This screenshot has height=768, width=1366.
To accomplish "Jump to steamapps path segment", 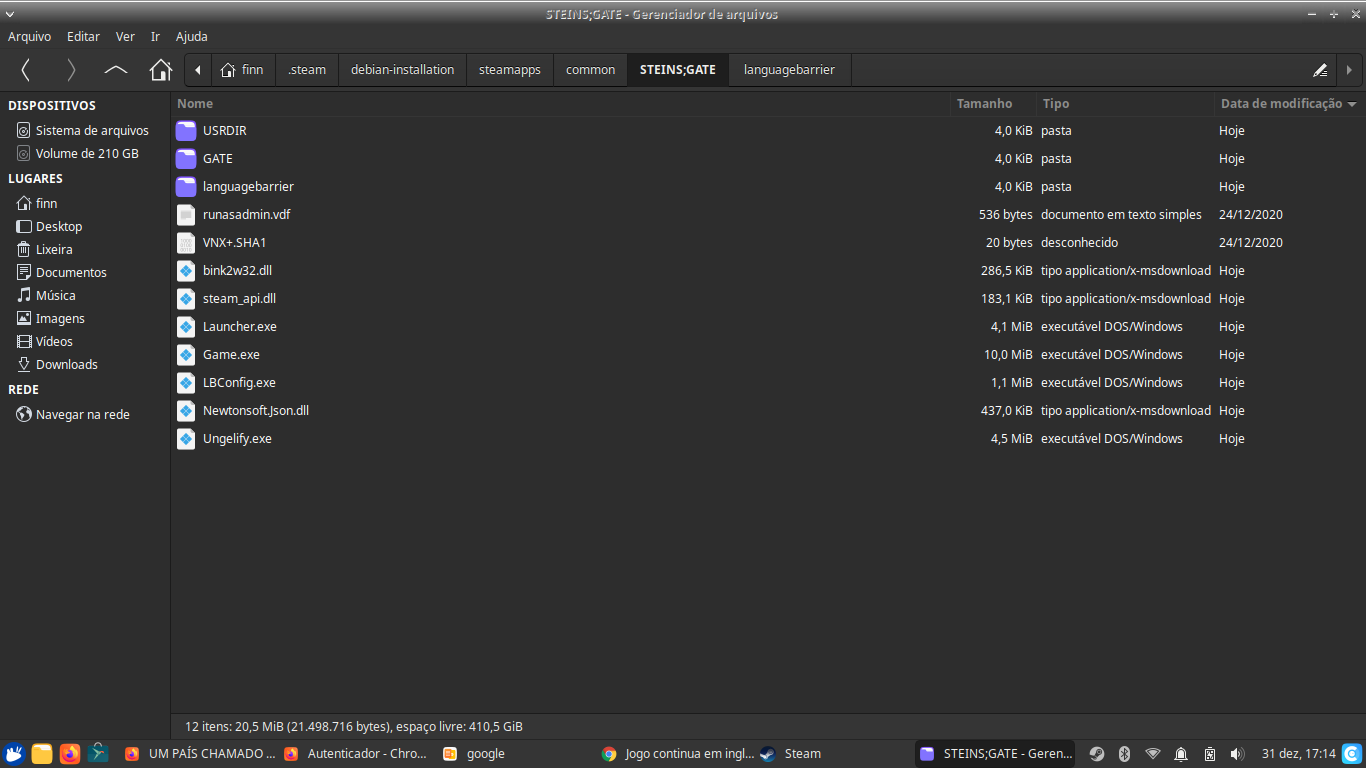I will (510, 70).
